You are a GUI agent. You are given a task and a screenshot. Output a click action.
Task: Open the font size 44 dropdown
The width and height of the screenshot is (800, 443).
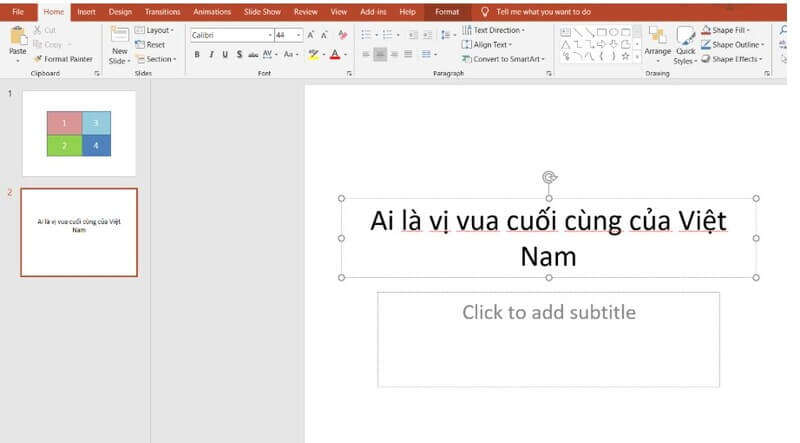298,35
